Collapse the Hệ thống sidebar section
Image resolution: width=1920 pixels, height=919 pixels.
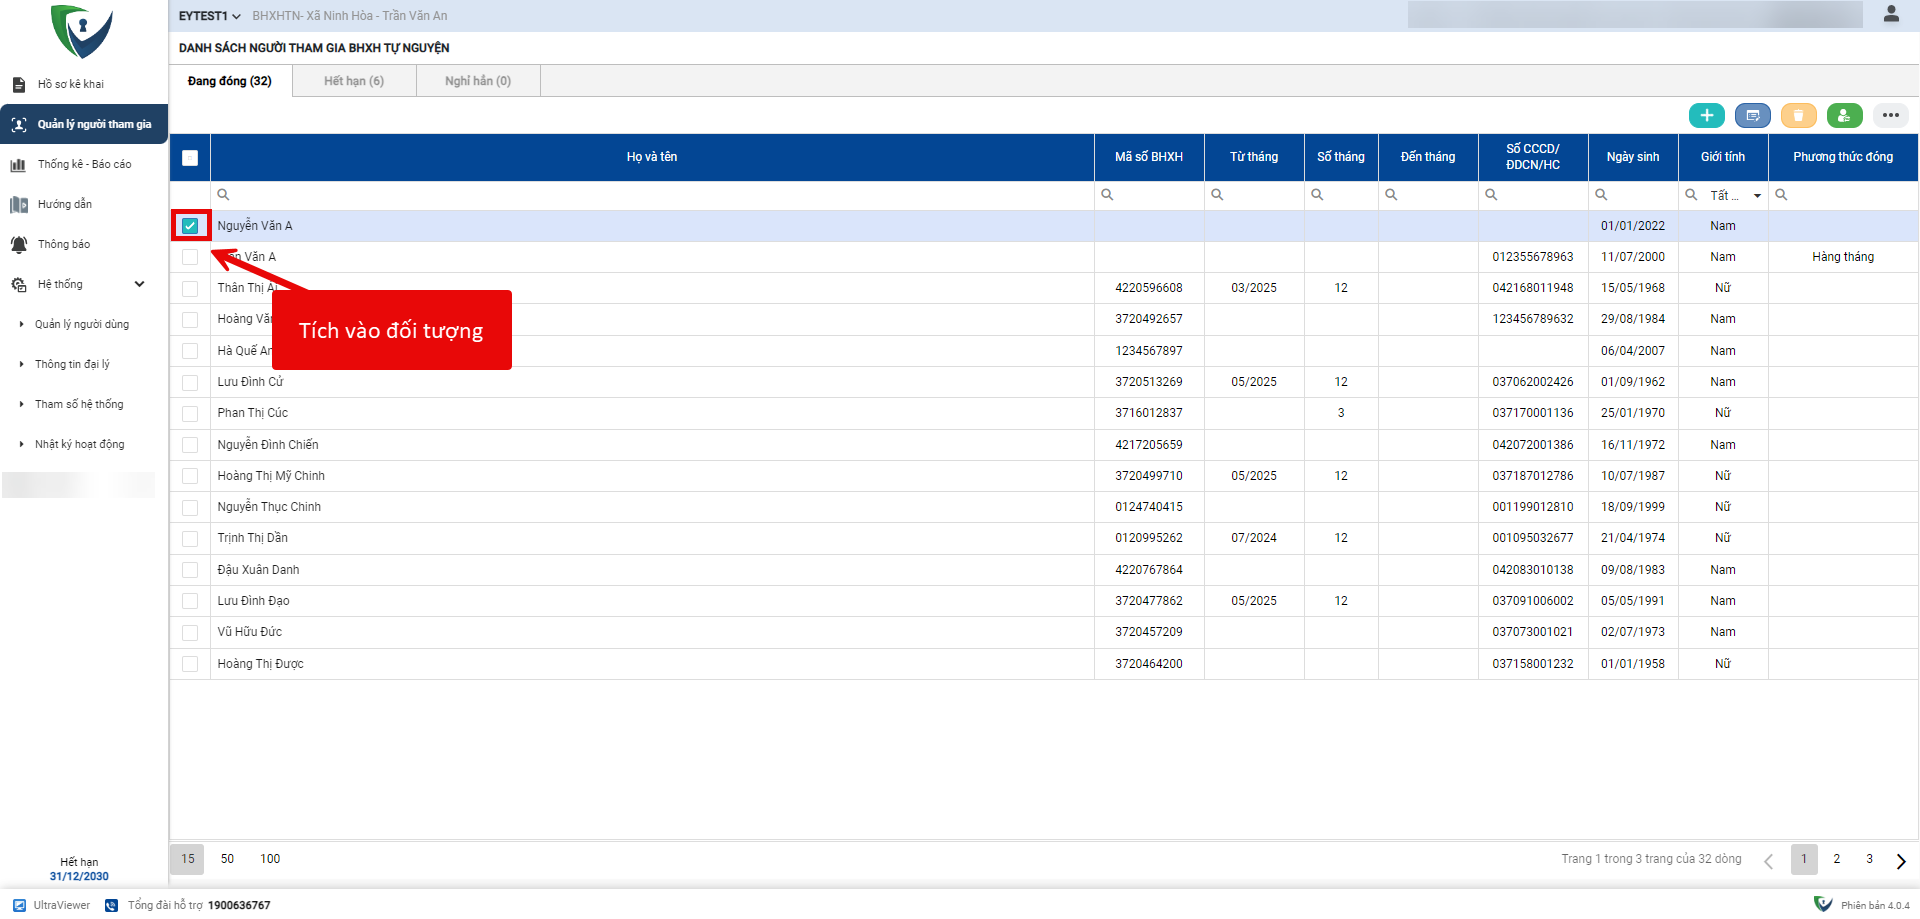[x=139, y=284]
